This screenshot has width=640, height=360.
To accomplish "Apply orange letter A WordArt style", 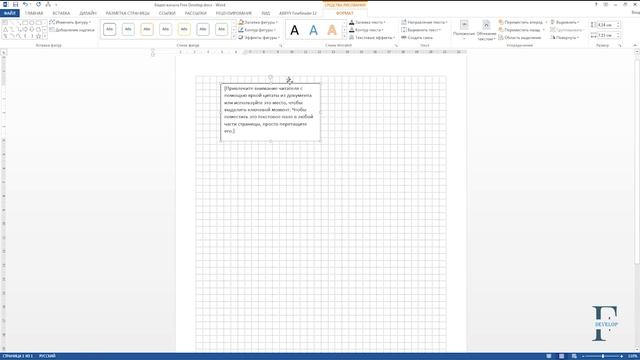I will [332, 30].
